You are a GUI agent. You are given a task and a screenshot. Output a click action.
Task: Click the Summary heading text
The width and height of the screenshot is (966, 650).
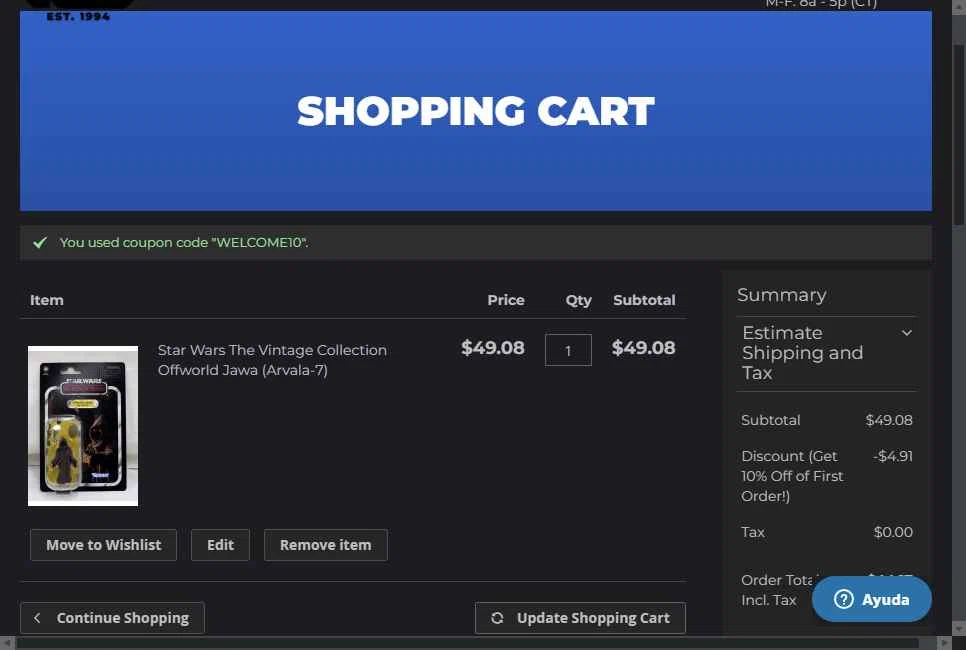[x=782, y=295]
